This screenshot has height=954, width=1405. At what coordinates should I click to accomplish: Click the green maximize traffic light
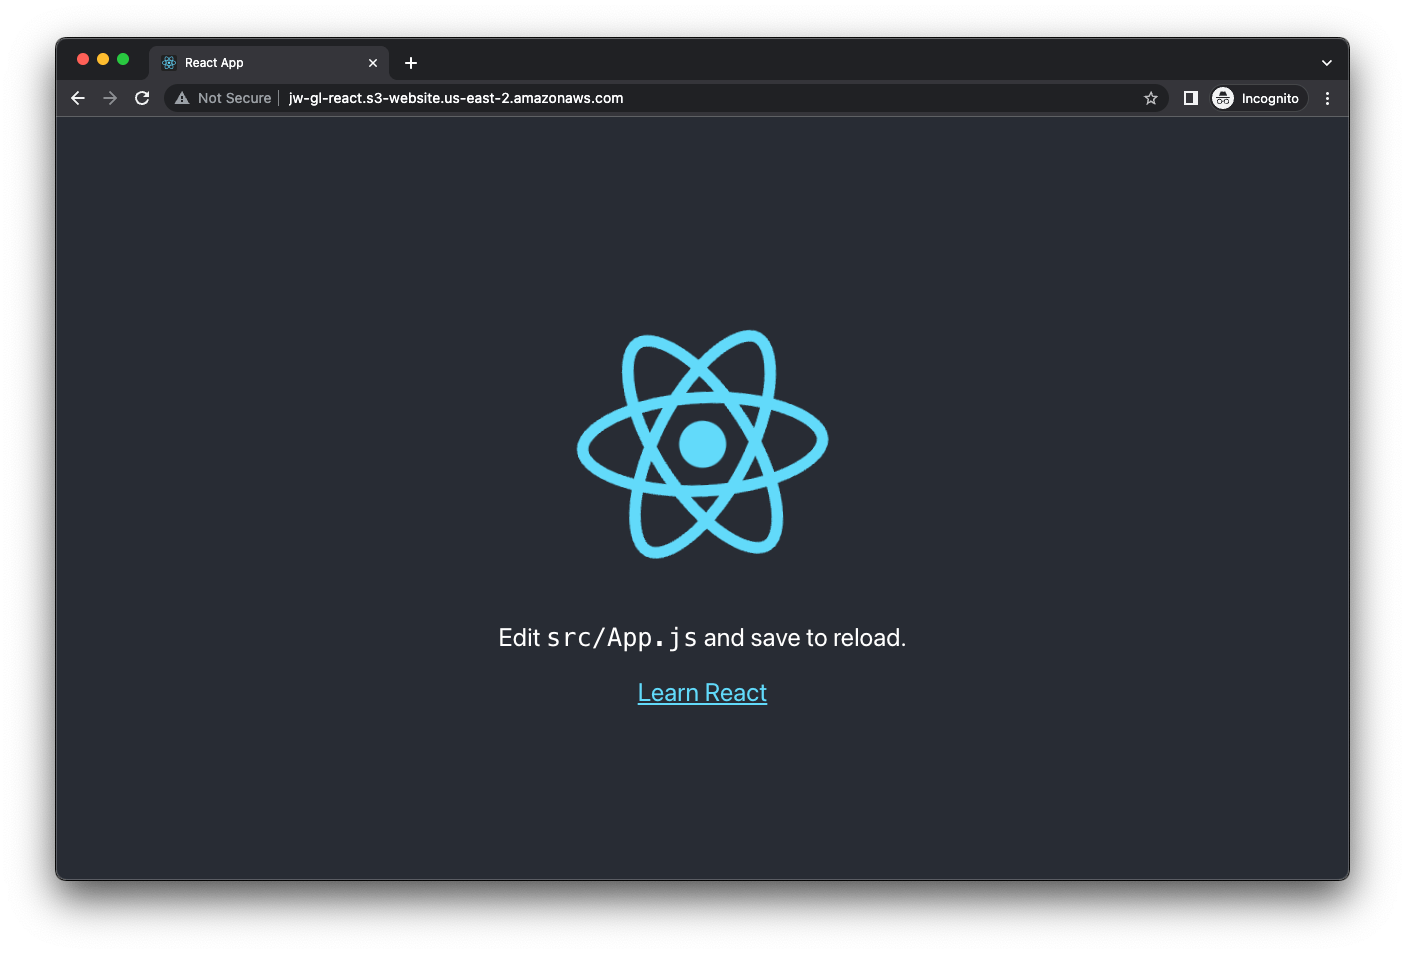122,59
